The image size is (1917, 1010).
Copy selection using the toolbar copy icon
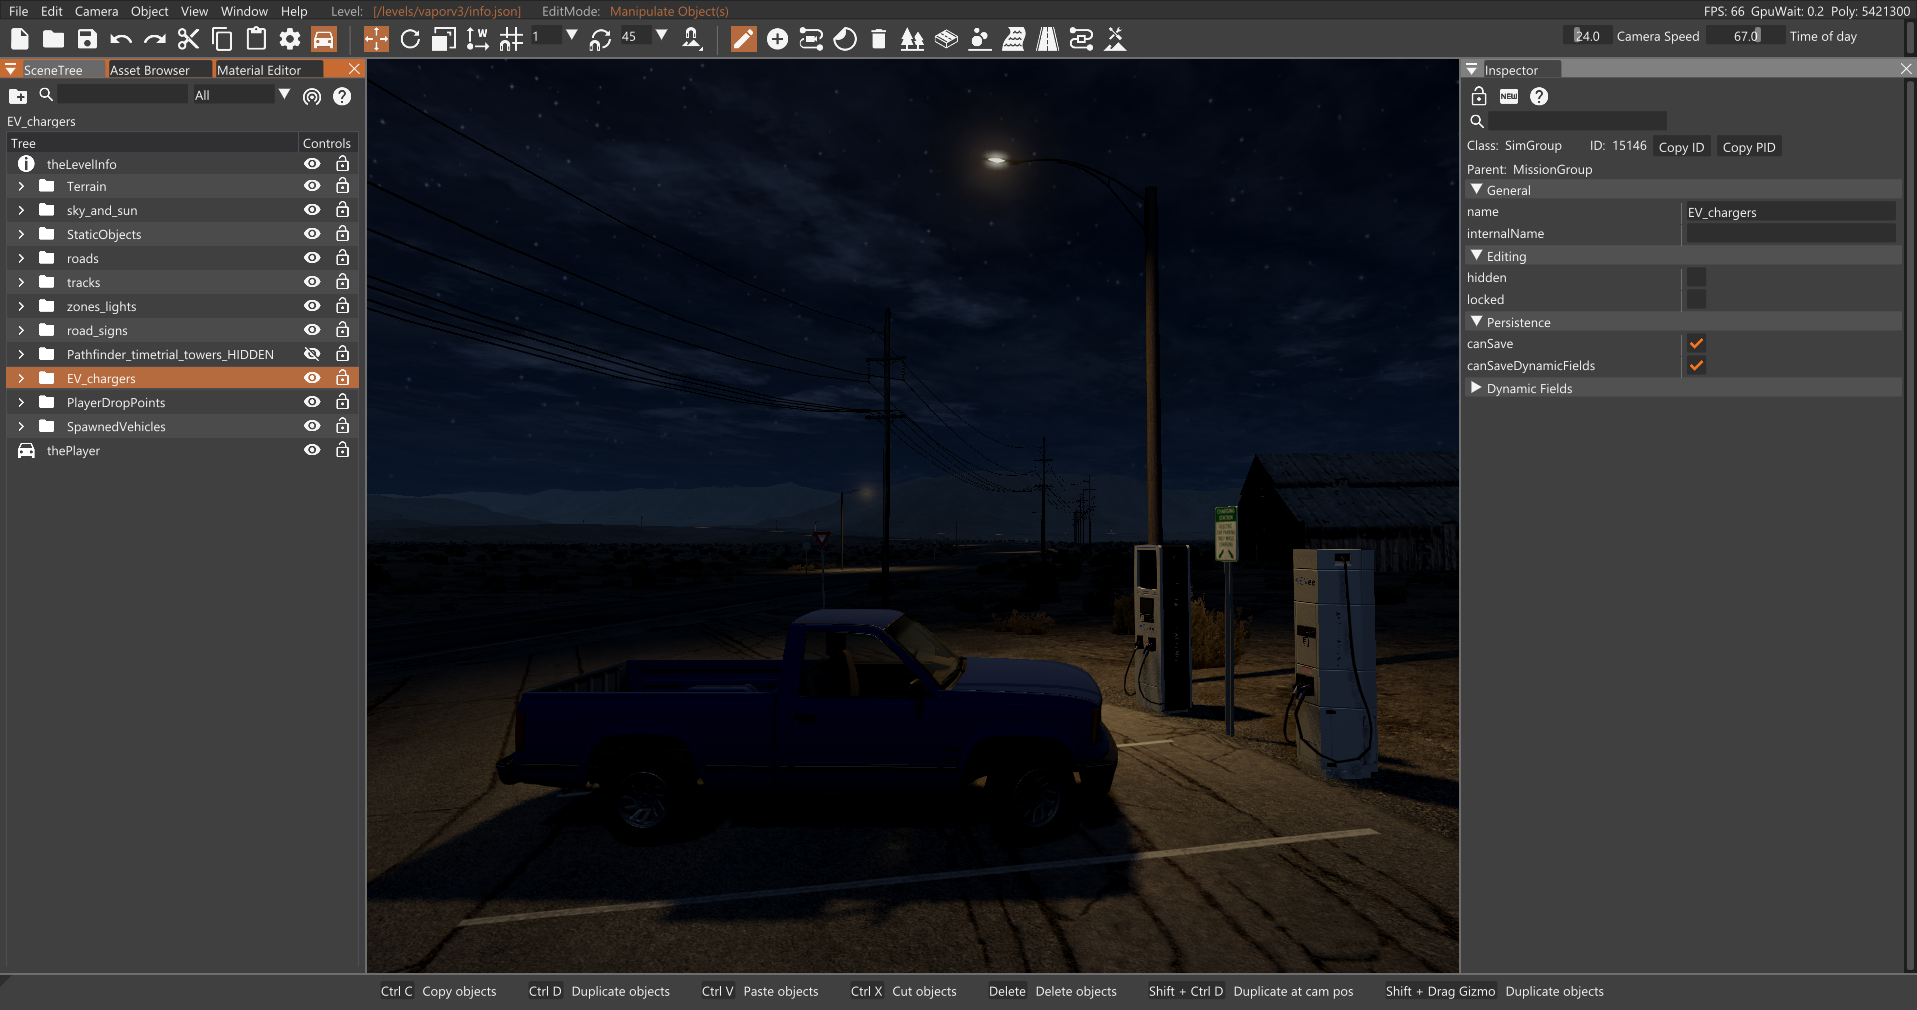coord(222,39)
